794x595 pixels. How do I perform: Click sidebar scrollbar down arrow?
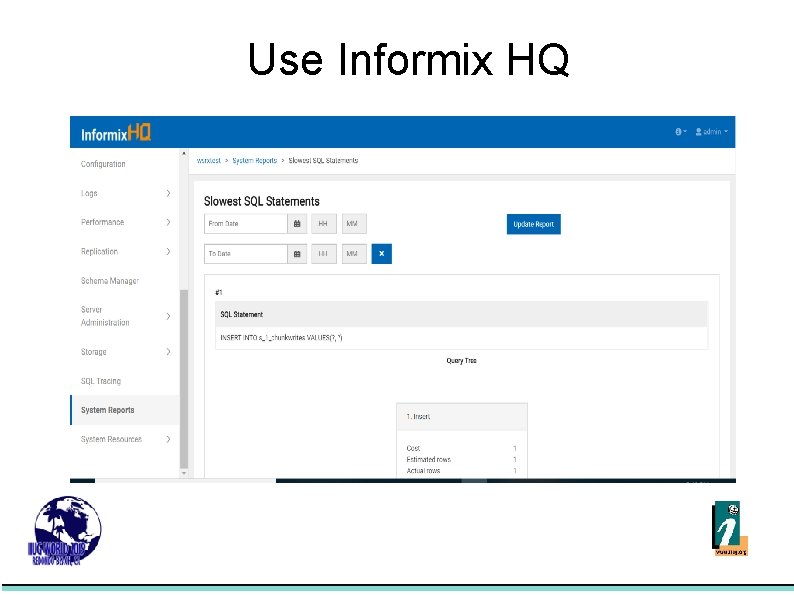(184, 473)
